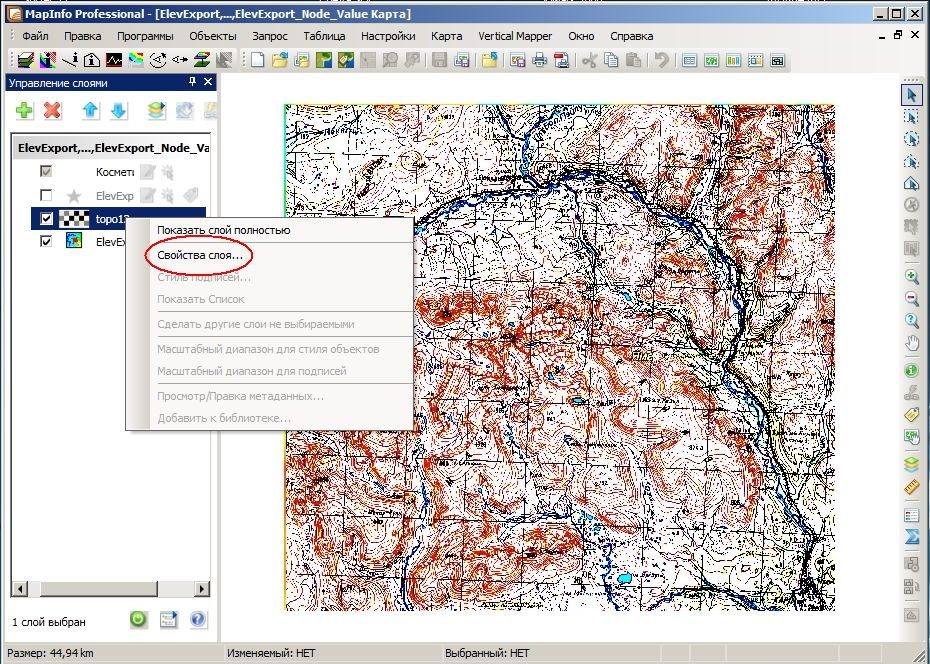Open the Объекты menu
This screenshot has height=664, width=930.
click(213, 36)
